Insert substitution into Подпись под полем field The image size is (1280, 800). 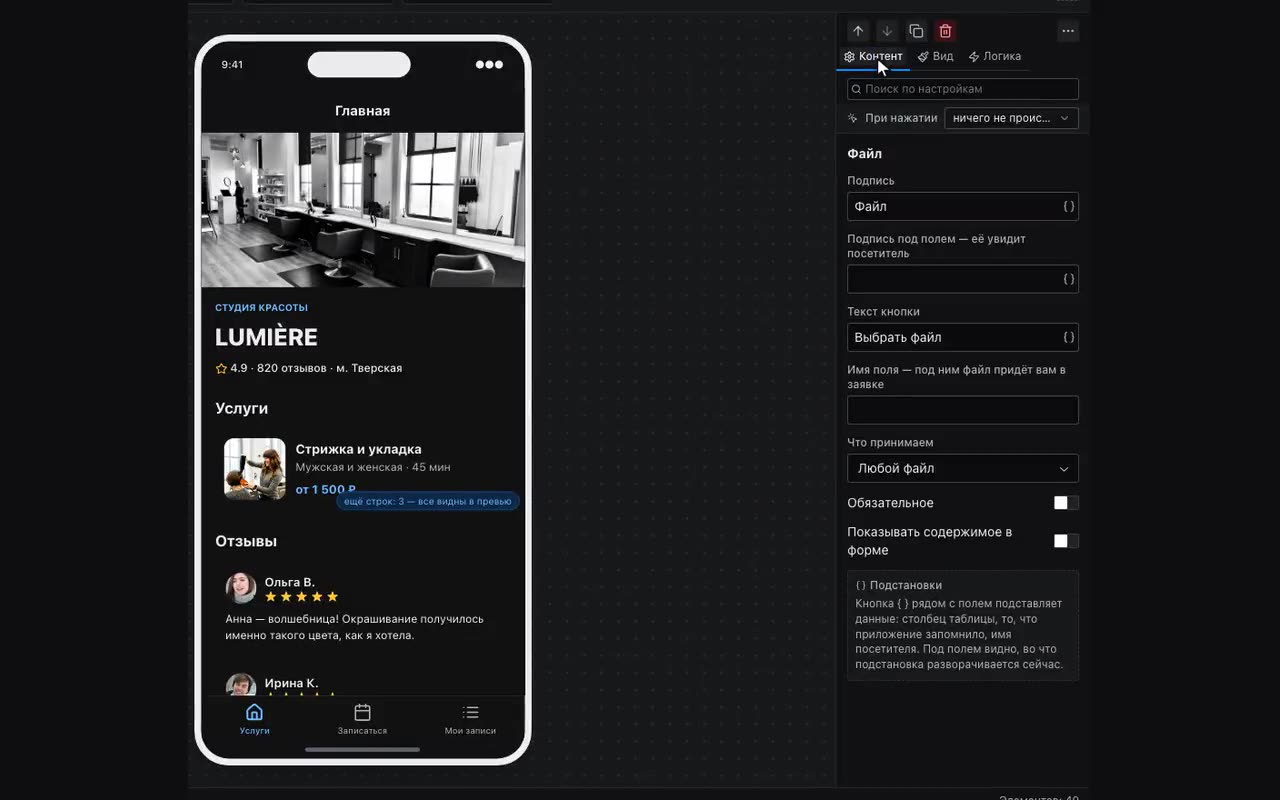(1068, 279)
